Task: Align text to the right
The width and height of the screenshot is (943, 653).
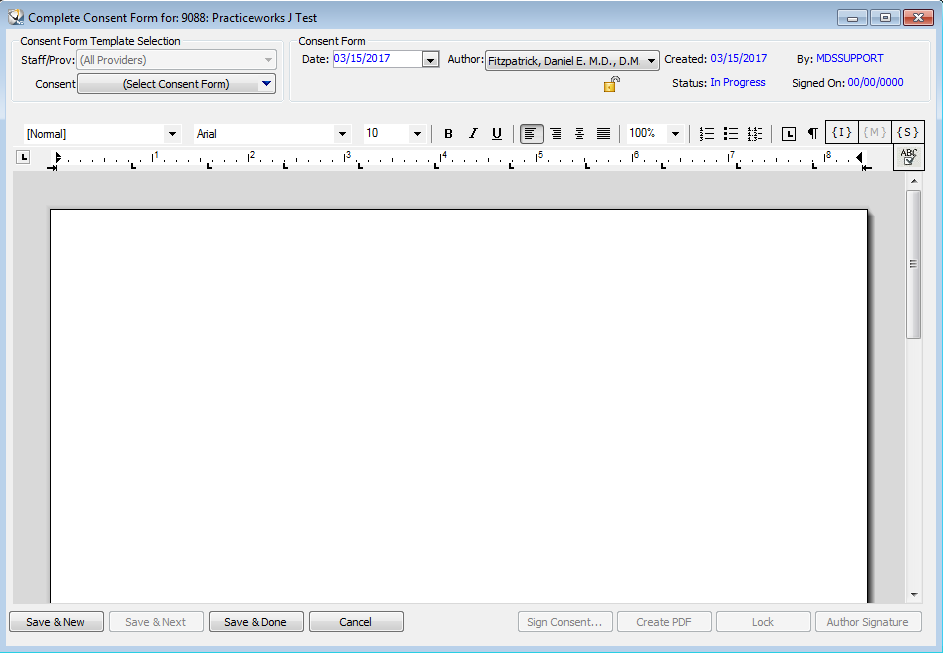Action: [x=556, y=133]
